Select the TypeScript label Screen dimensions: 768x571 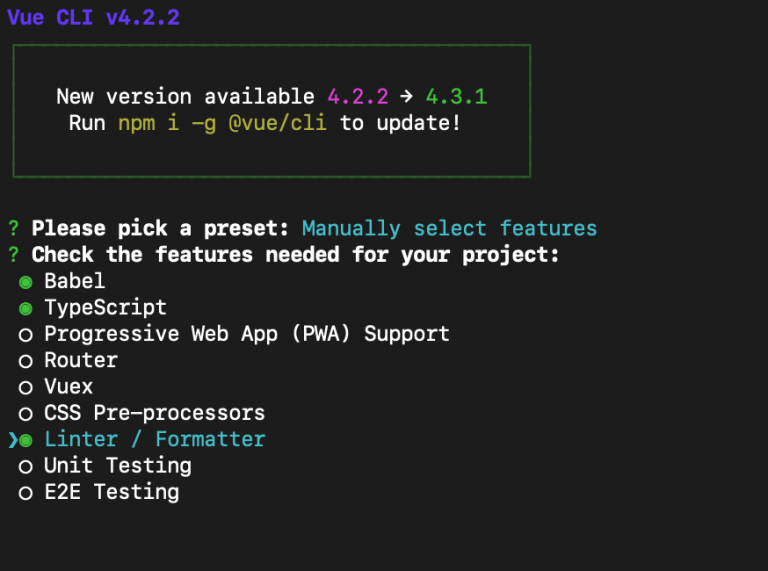point(106,308)
